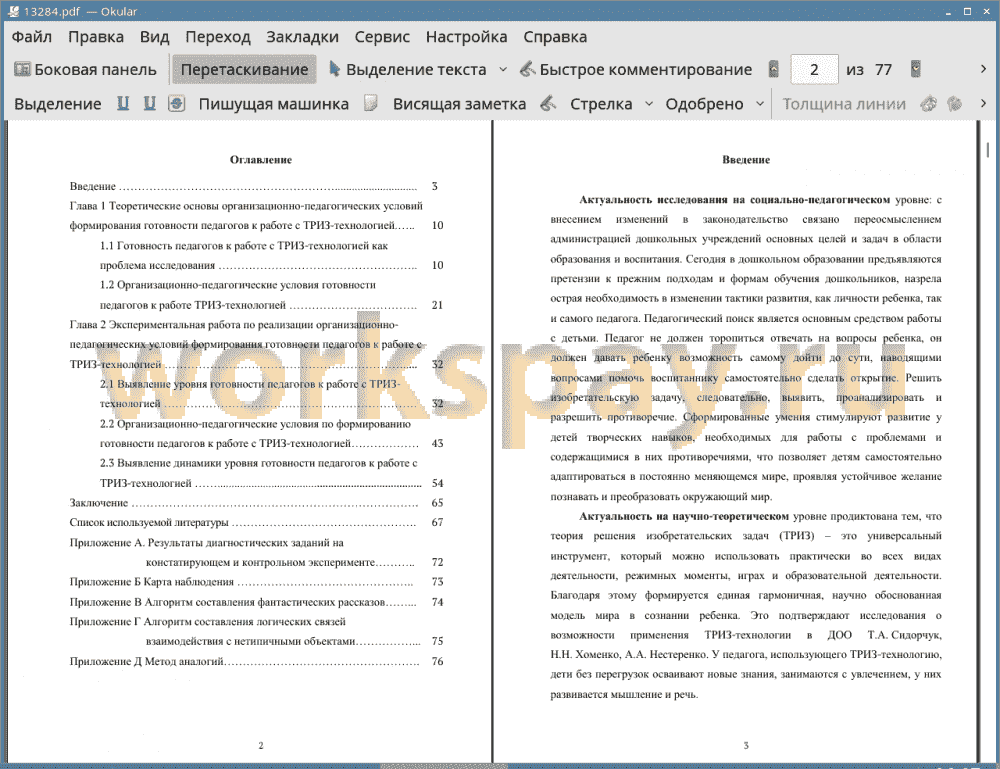Click page number 3 at page bottom
This screenshot has width=1000, height=769.
(746, 745)
